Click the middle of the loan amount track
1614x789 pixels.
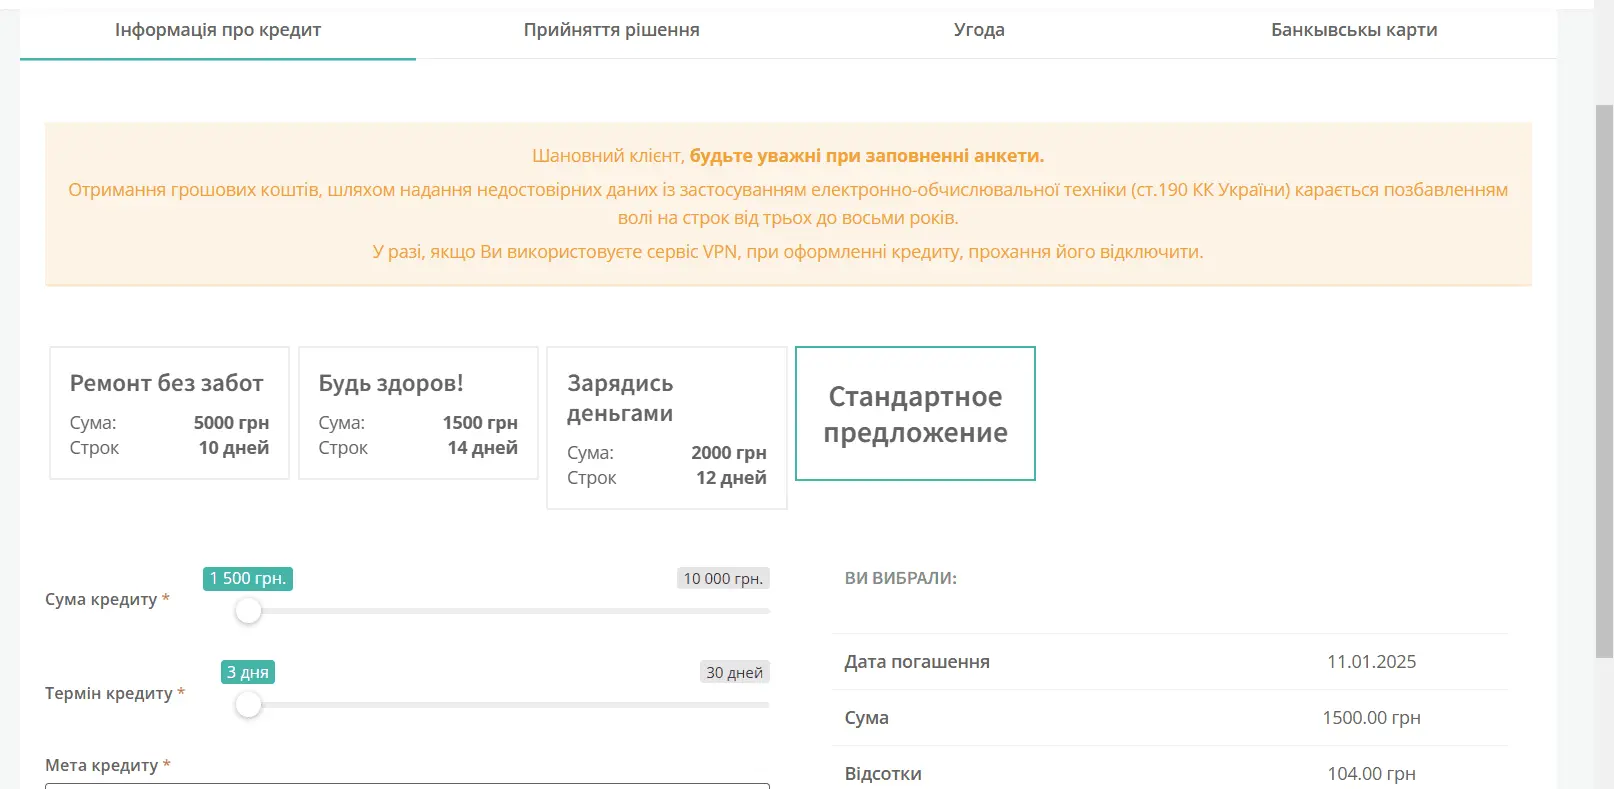(508, 611)
